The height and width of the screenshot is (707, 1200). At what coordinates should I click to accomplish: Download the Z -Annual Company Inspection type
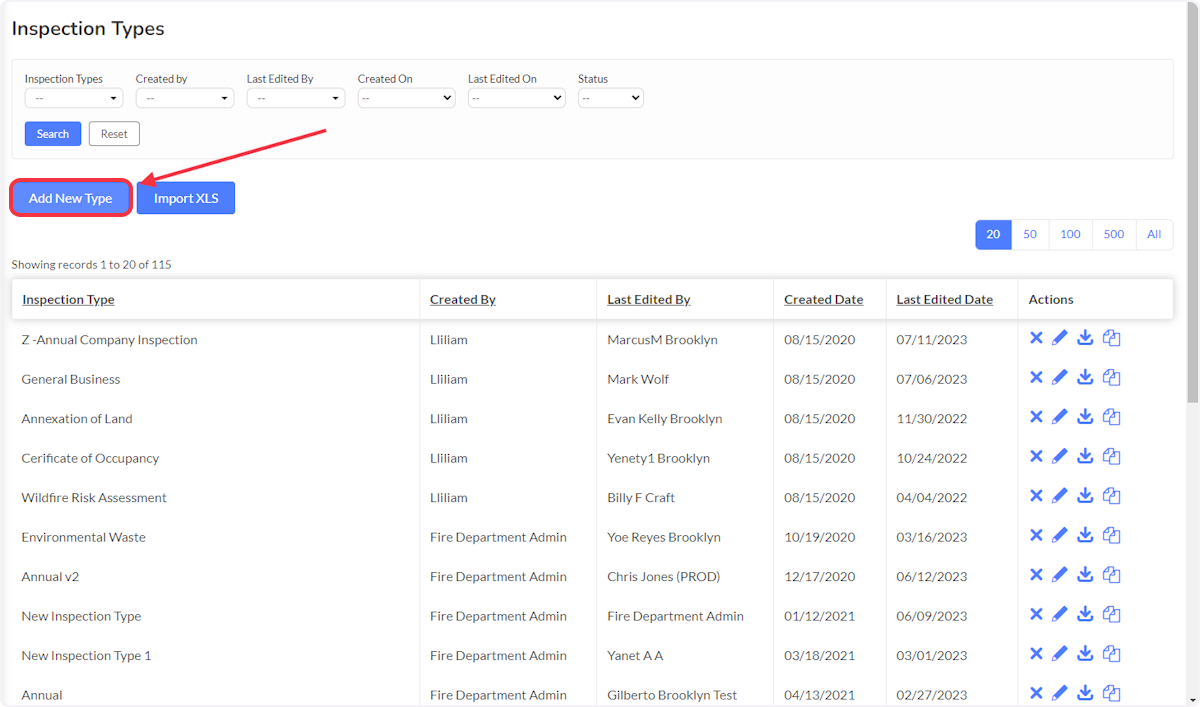(1085, 338)
